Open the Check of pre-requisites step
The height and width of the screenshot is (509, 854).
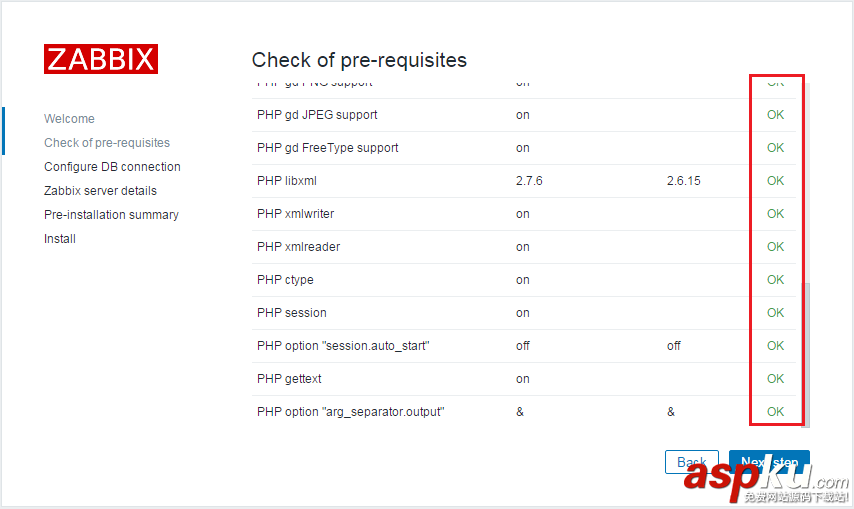[x=107, y=143]
